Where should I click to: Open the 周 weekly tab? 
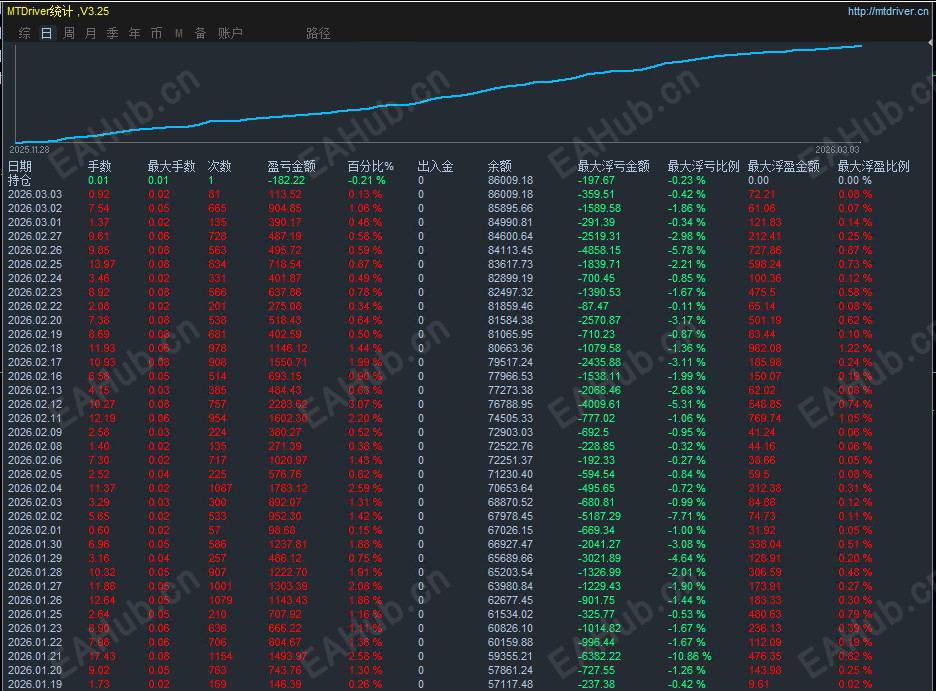69,33
